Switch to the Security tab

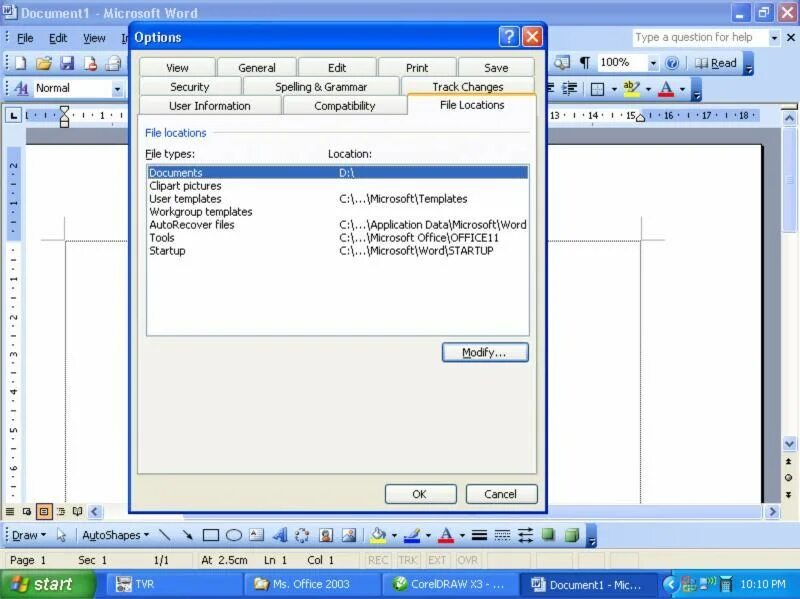tap(190, 87)
